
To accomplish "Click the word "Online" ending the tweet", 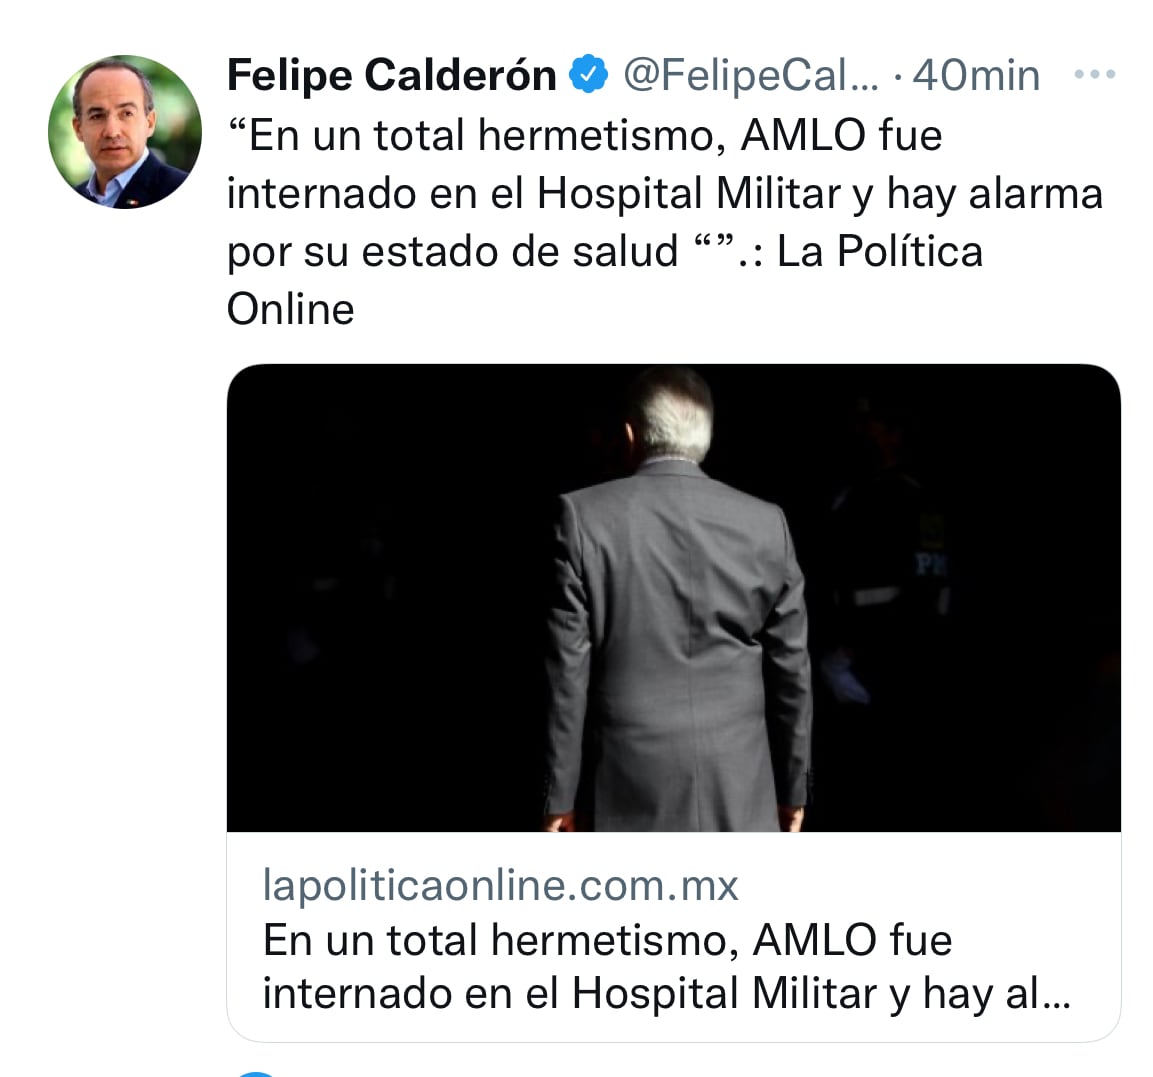I will pos(290,309).
